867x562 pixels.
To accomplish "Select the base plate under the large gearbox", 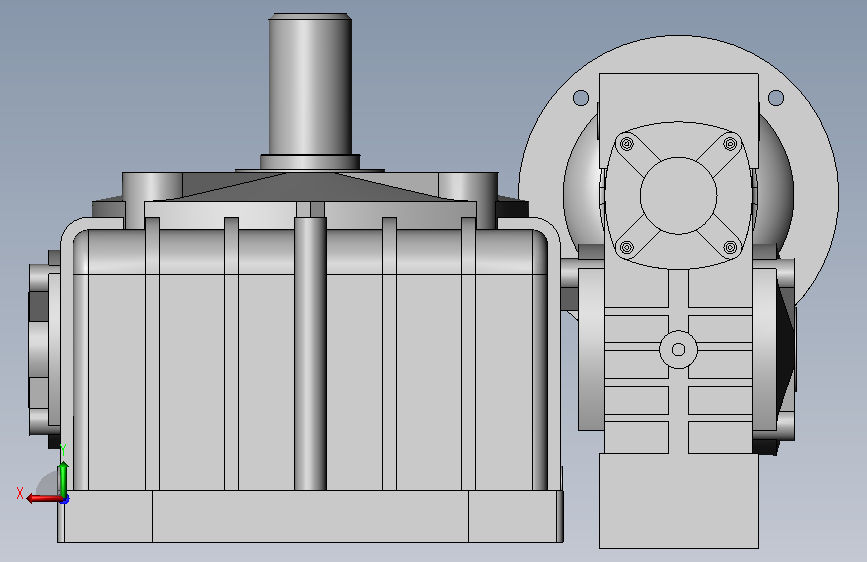I will pyautogui.click(x=310, y=516).
